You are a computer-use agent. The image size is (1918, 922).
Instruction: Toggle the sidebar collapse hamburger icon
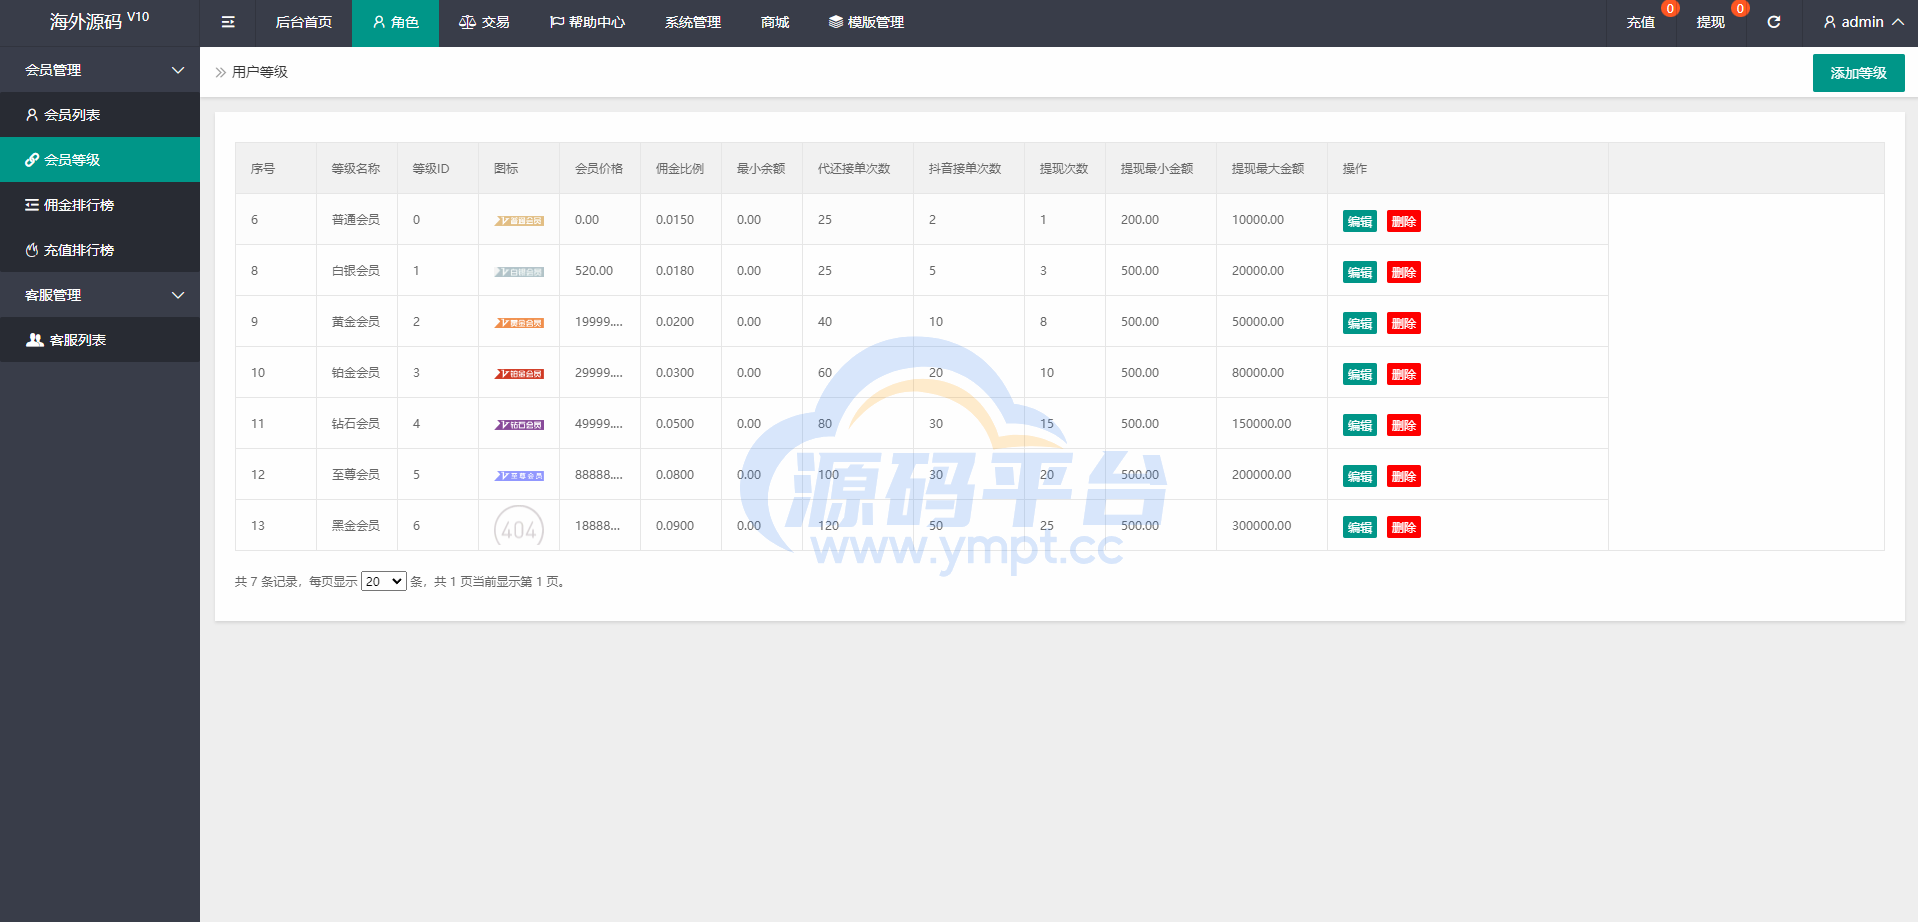(x=228, y=22)
